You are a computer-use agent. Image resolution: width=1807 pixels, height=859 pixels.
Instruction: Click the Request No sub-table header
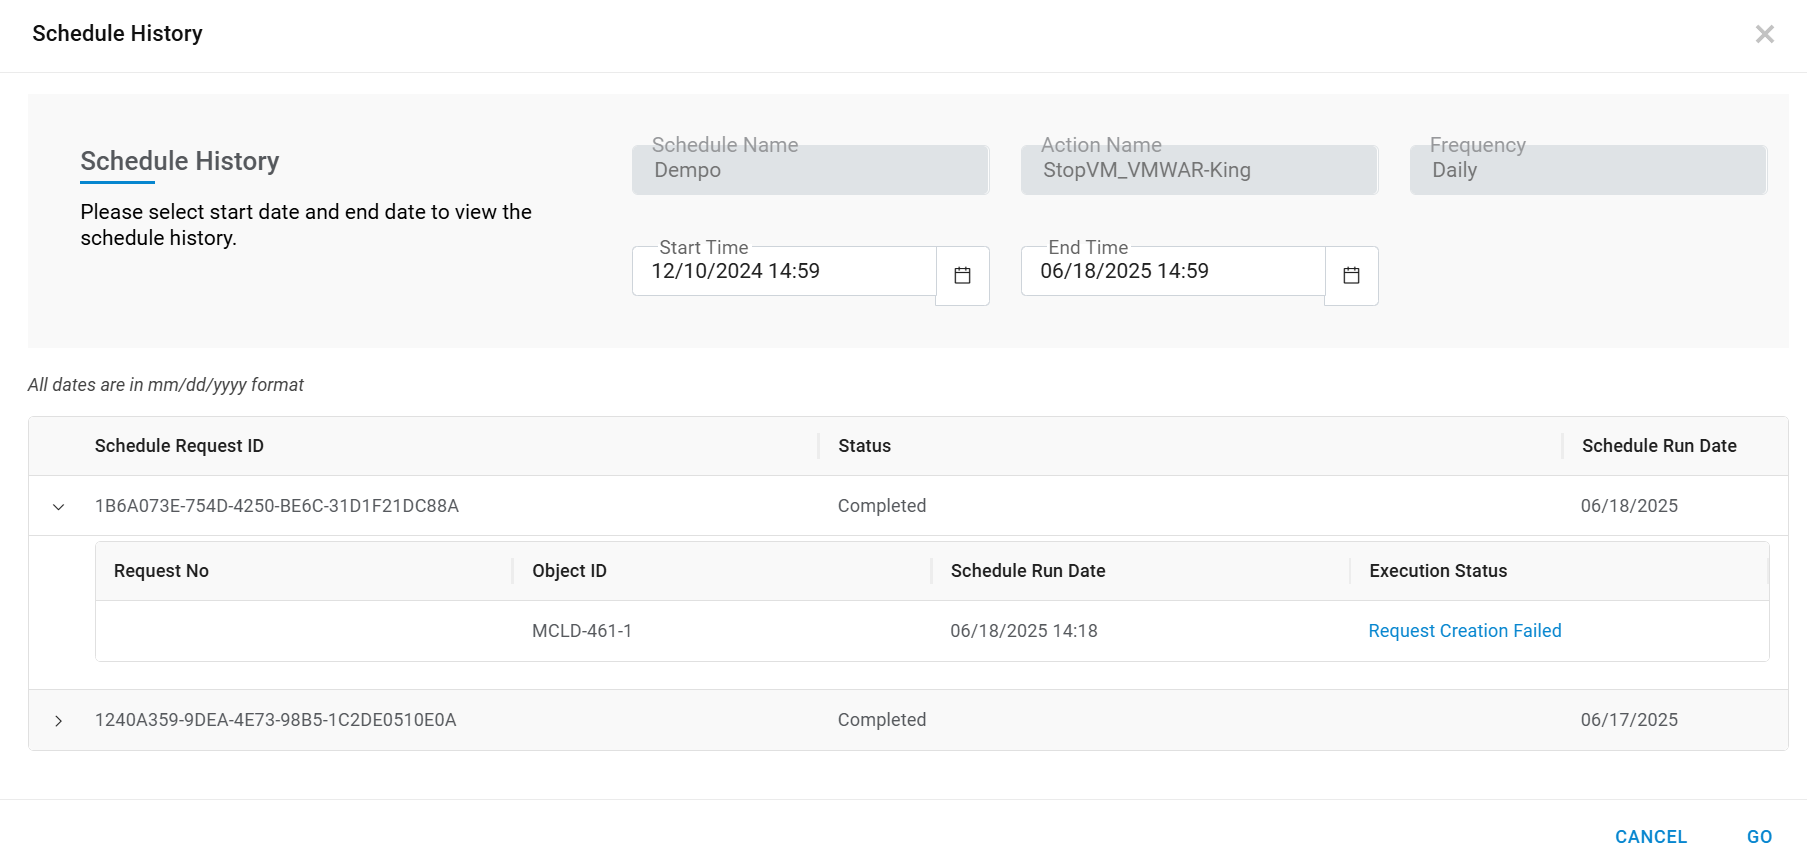tap(161, 571)
